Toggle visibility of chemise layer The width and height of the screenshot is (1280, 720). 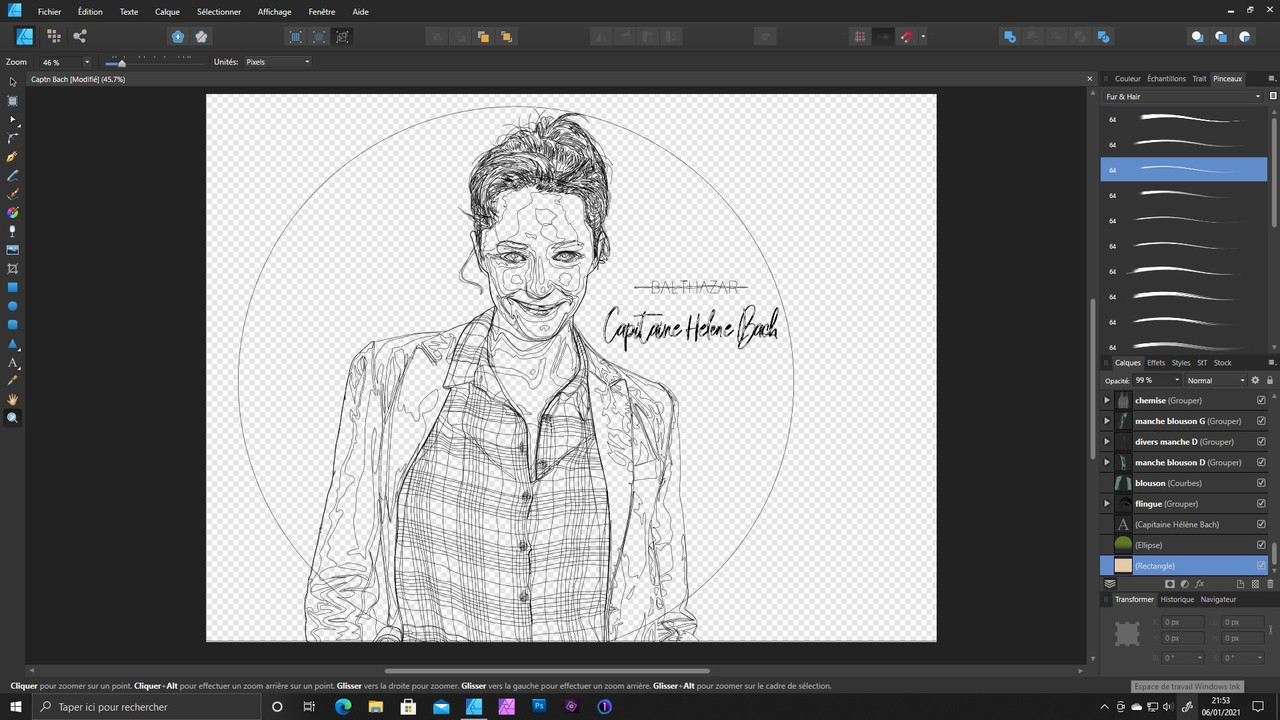point(1261,400)
